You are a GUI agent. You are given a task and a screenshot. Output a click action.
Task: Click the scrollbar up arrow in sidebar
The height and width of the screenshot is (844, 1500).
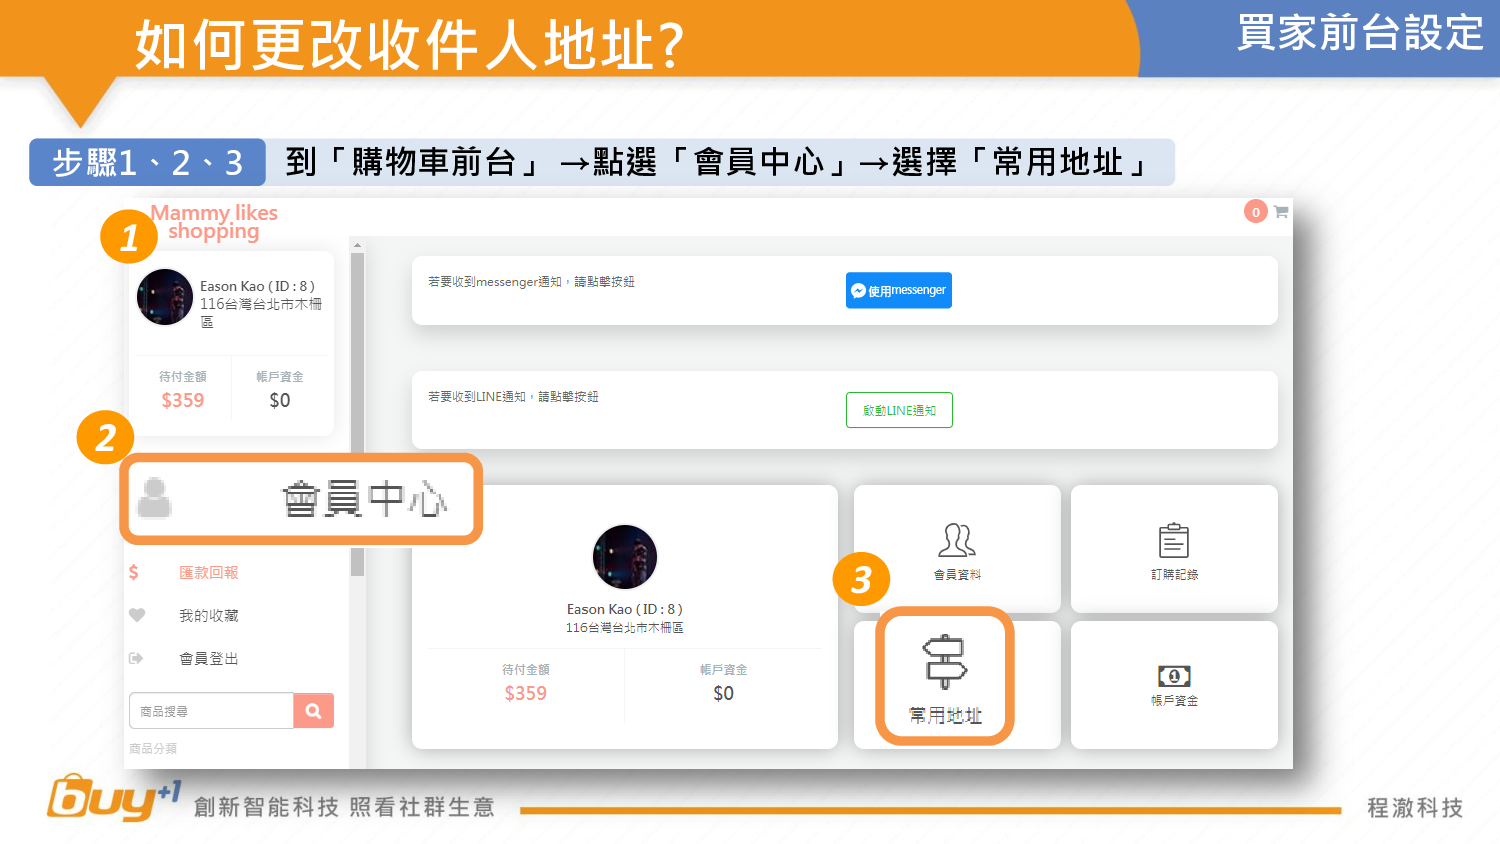tap(357, 245)
